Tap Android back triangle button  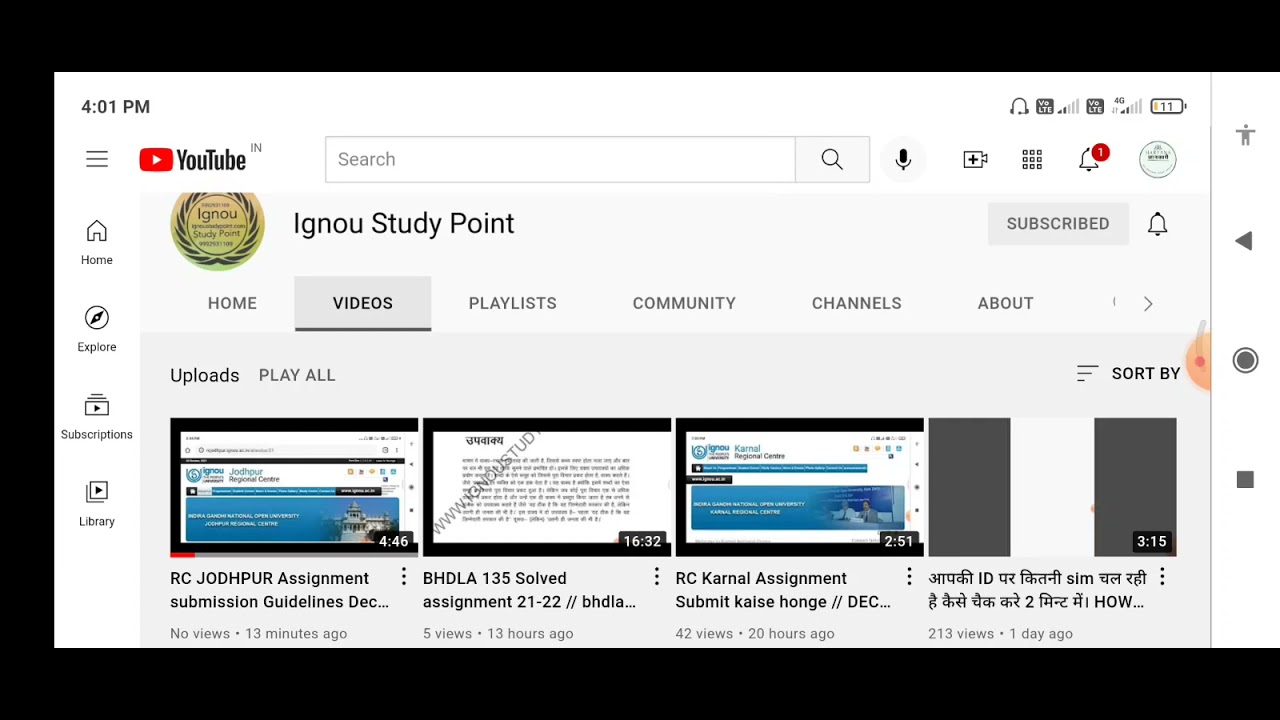click(1244, 241)
